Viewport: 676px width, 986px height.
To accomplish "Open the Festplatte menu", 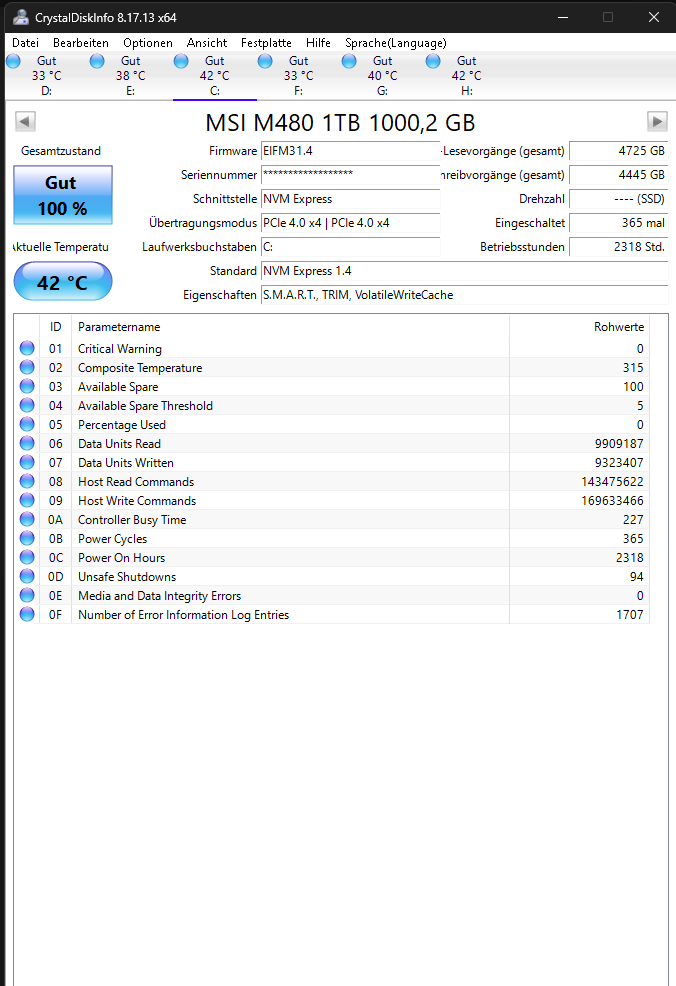I will tap(266, 43).
